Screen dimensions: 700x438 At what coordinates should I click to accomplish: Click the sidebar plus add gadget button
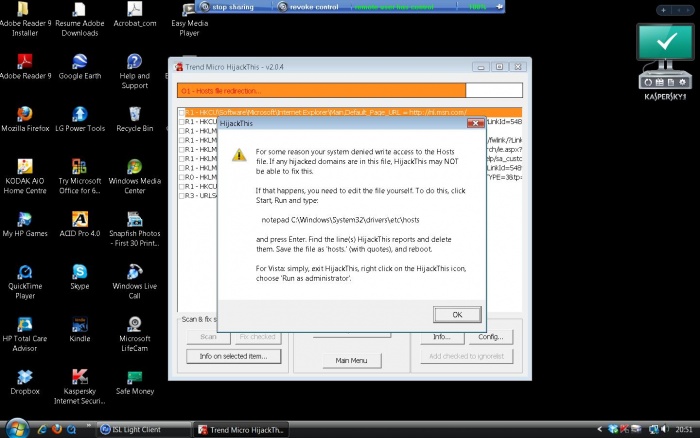point(663,10)
